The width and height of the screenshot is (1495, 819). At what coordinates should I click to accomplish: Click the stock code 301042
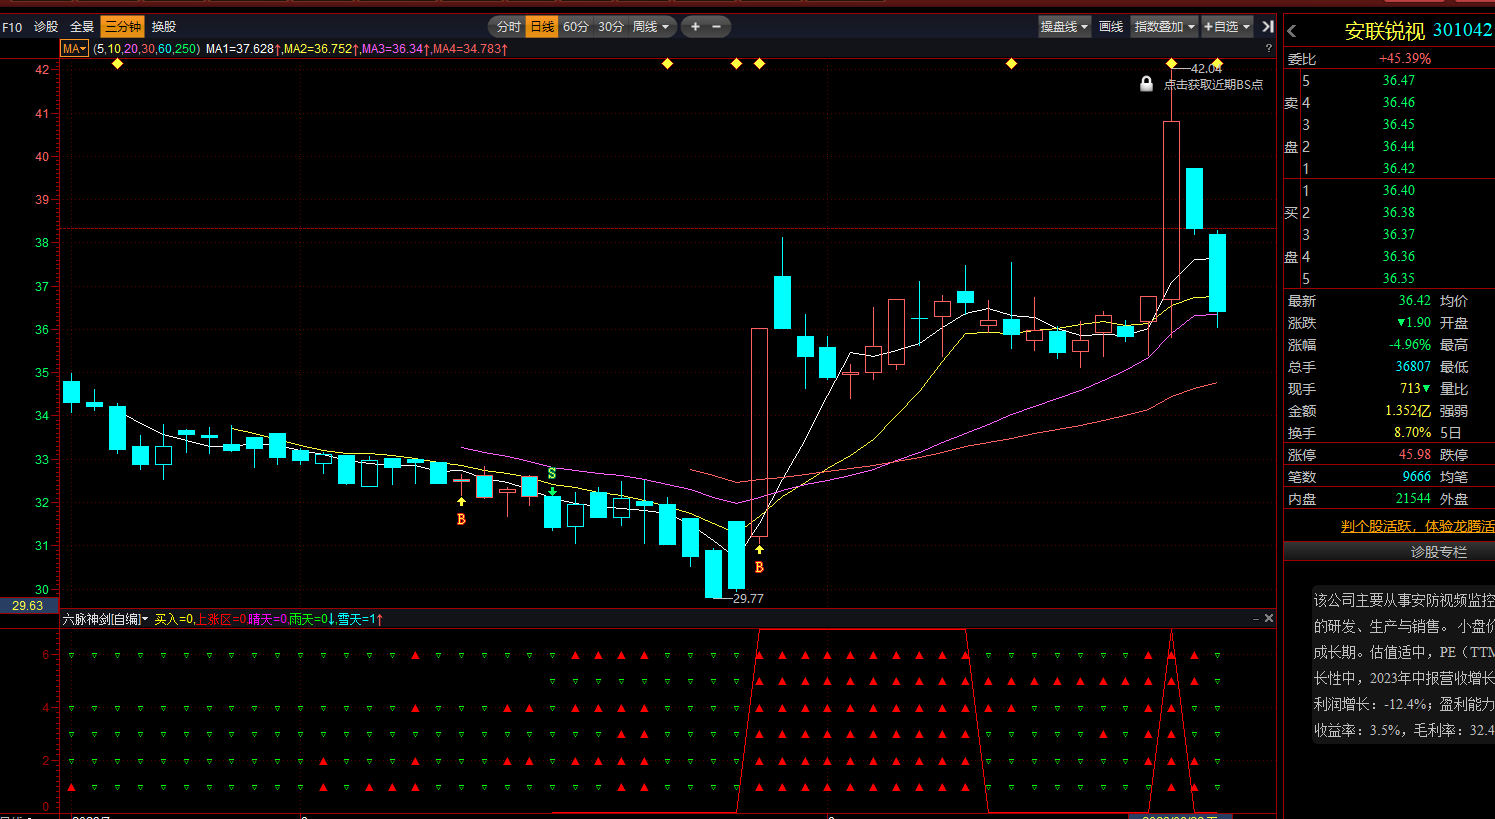coord(1462,30)
